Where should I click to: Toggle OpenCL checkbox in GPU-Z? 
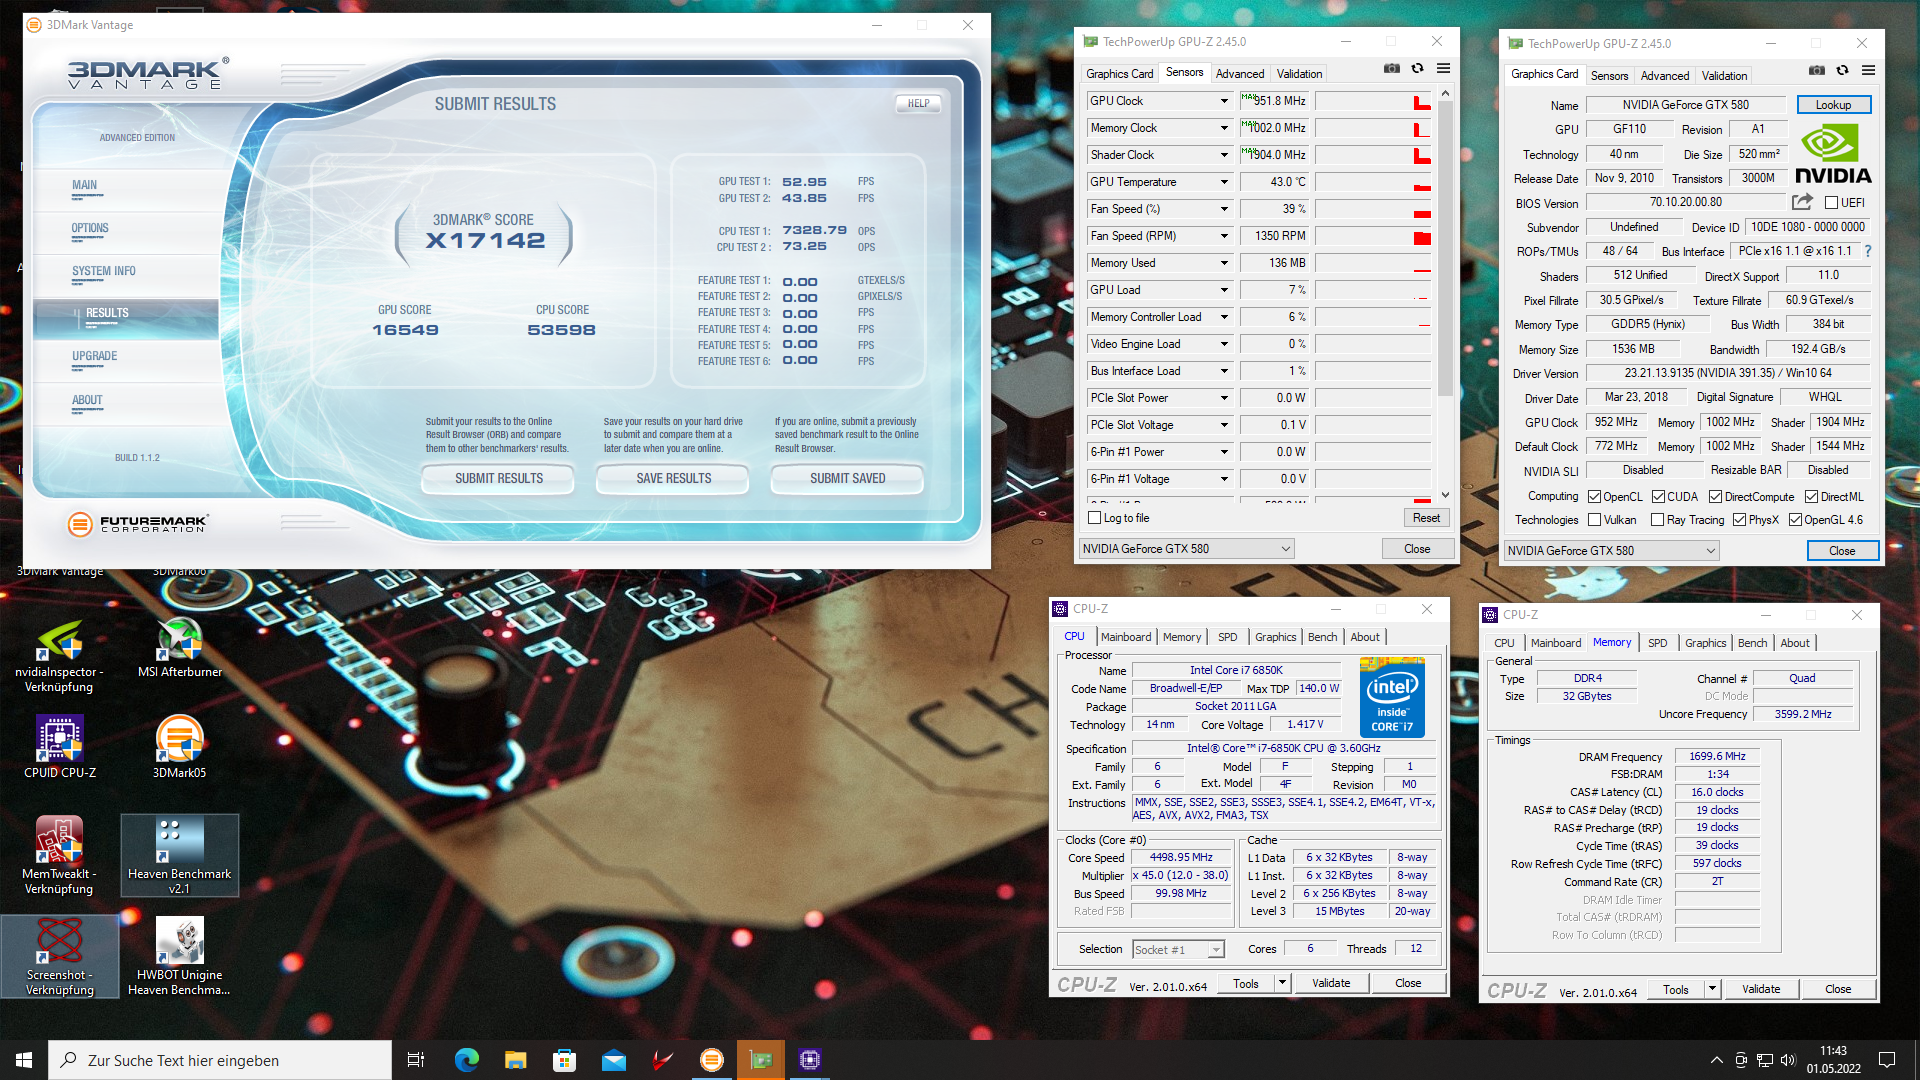click(x=1594, y=497)
